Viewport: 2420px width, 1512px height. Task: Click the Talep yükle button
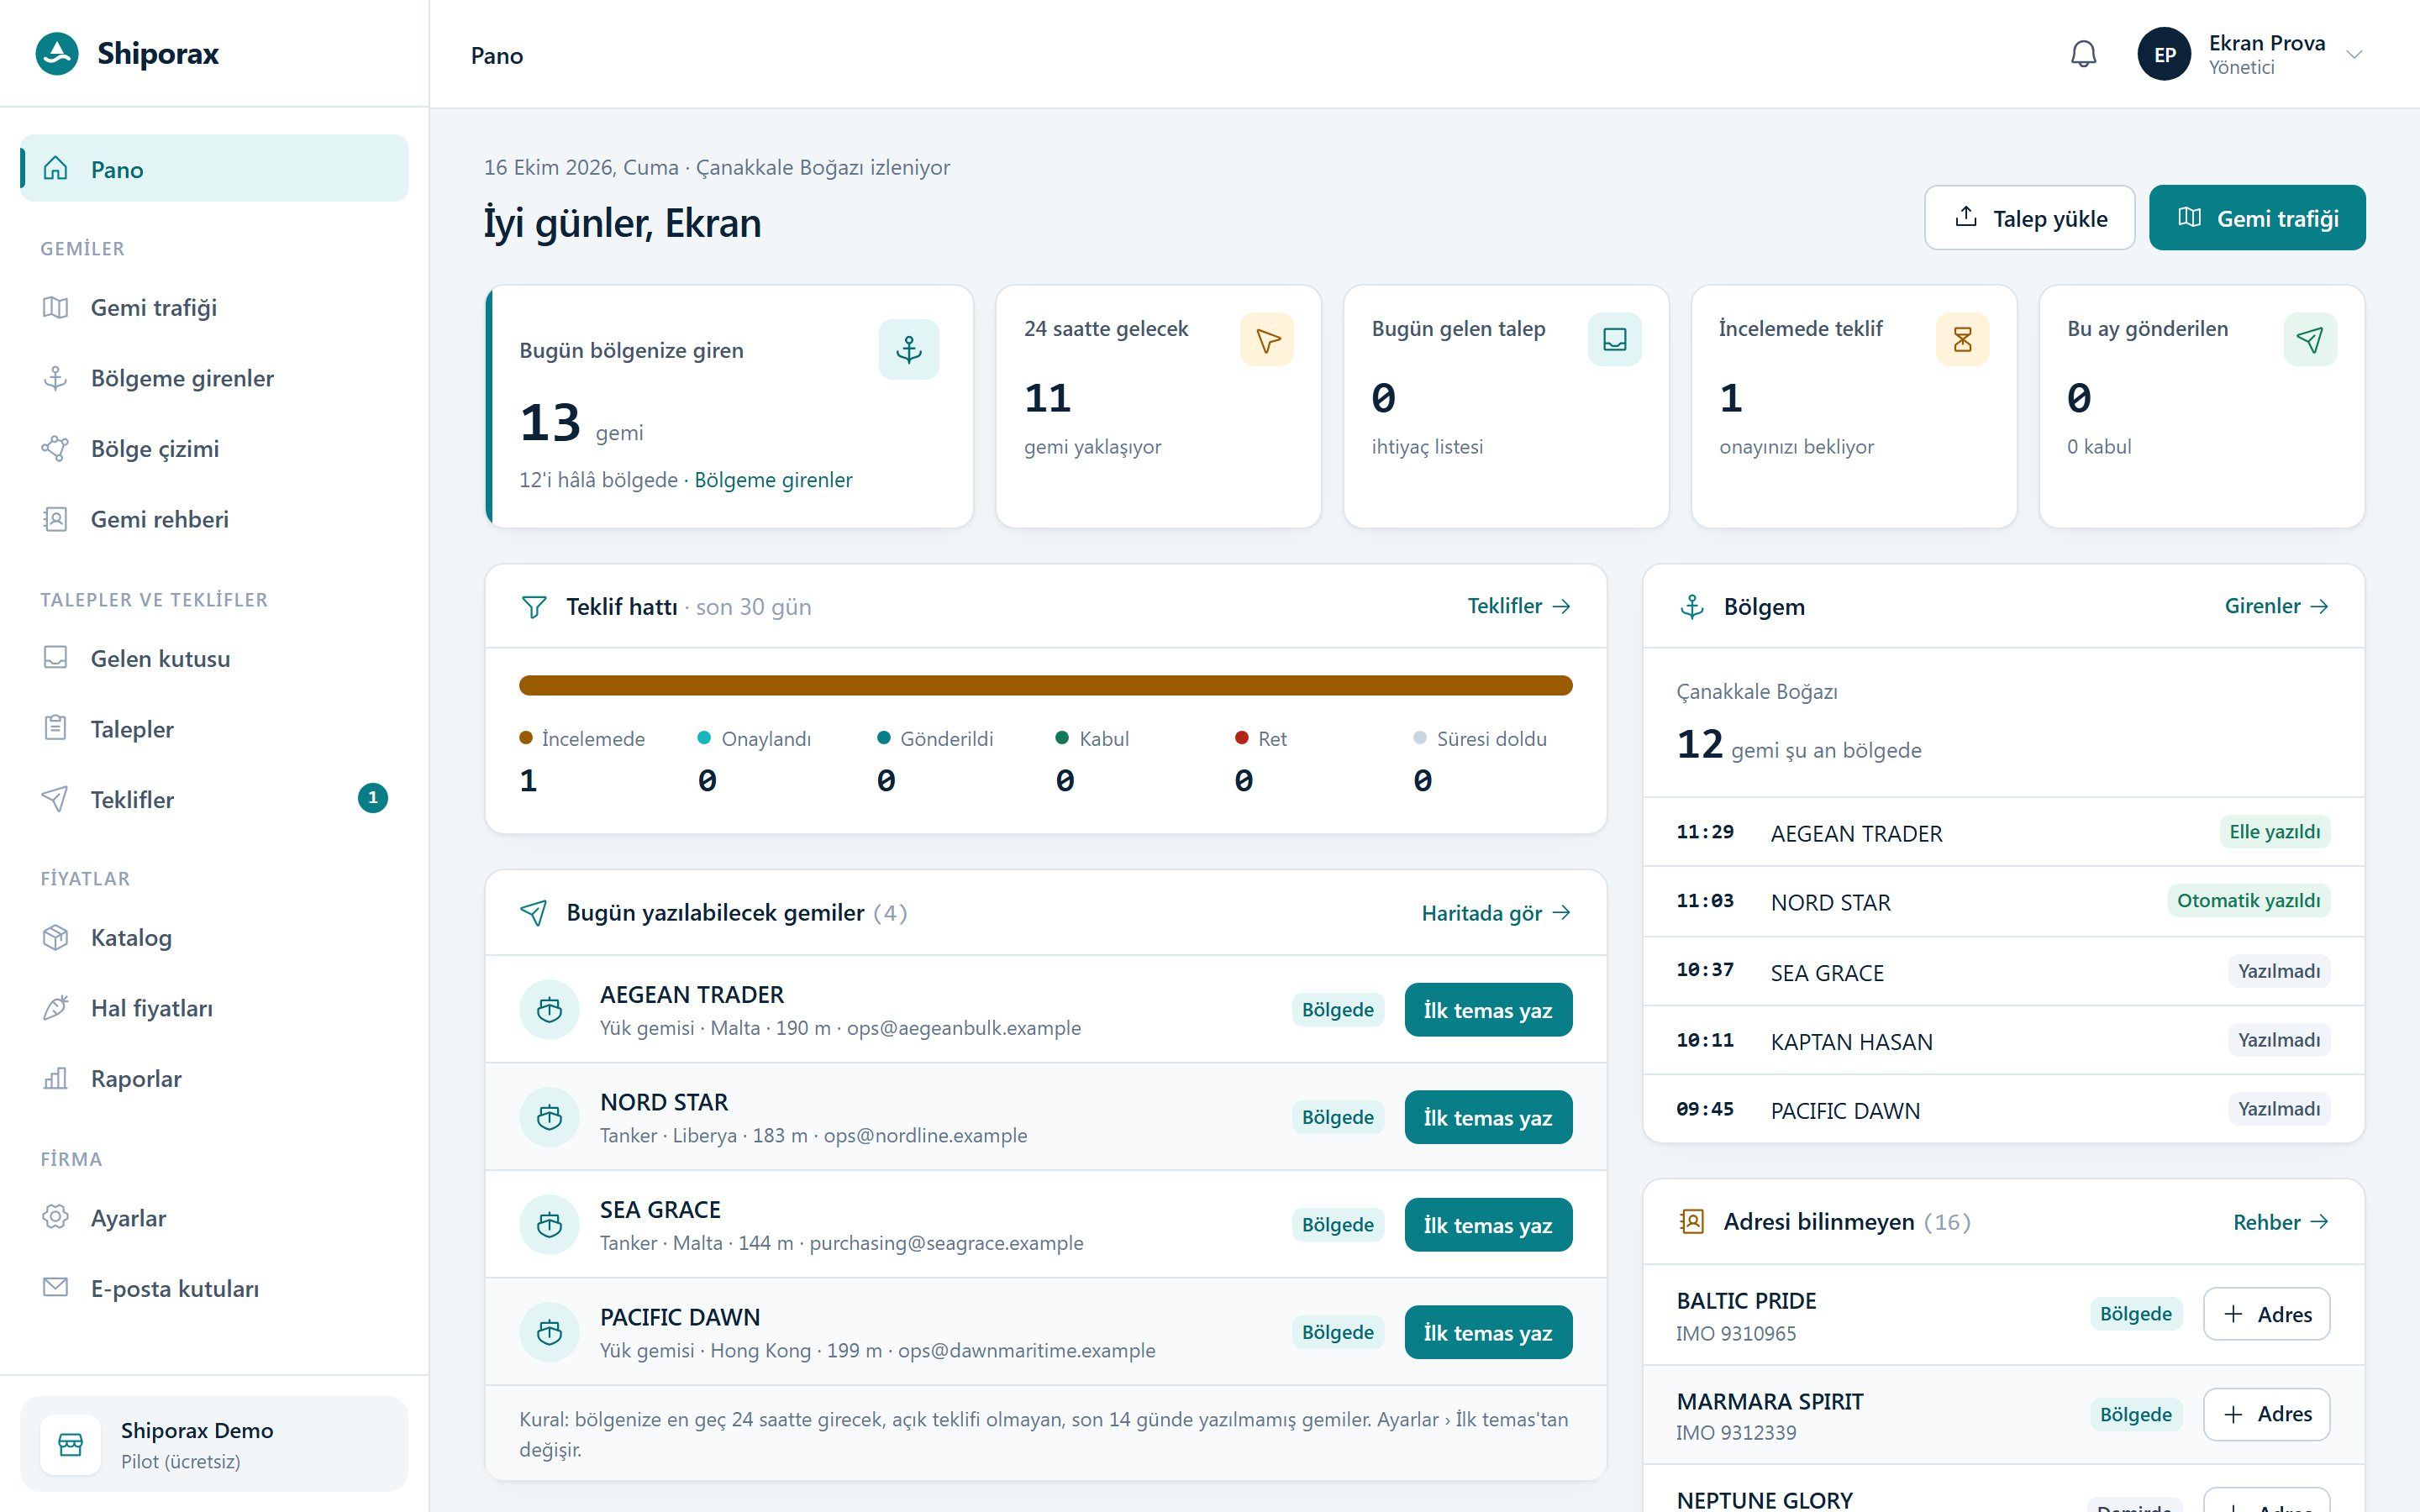(x=2029, y=218)
